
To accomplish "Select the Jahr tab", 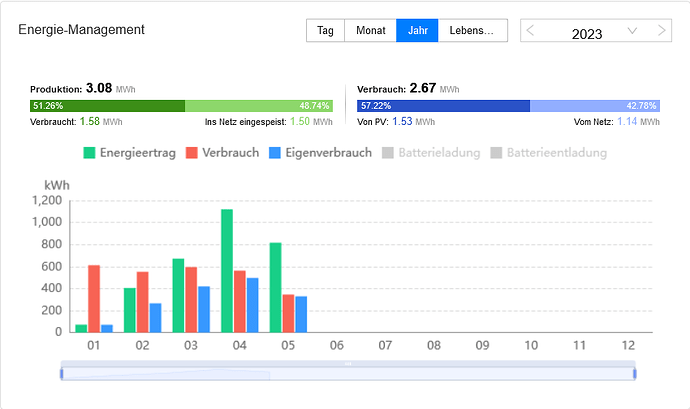I will 417,30.
